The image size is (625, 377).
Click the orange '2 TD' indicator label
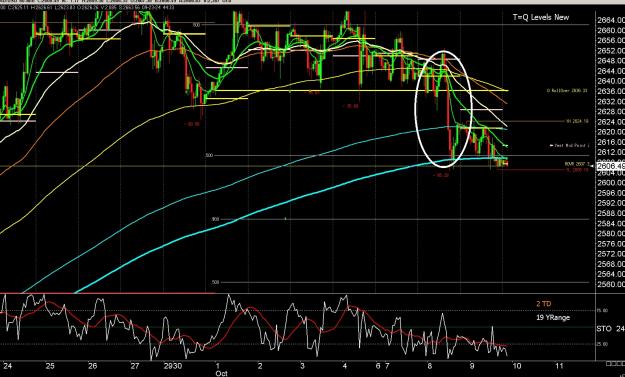(x=544, y=304)
